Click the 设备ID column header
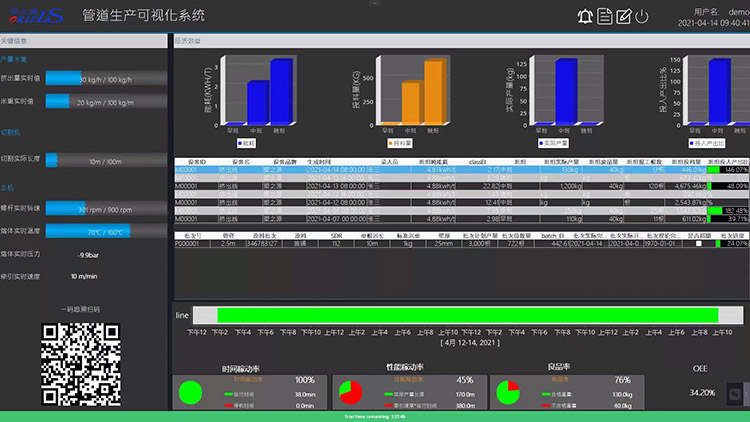Screen dimensions: 750x422 197,162
